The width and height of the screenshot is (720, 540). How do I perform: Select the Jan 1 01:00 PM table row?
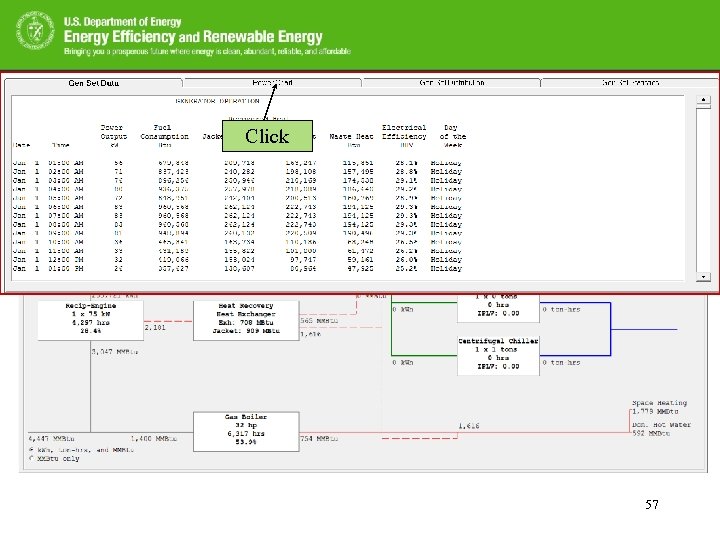237,268
